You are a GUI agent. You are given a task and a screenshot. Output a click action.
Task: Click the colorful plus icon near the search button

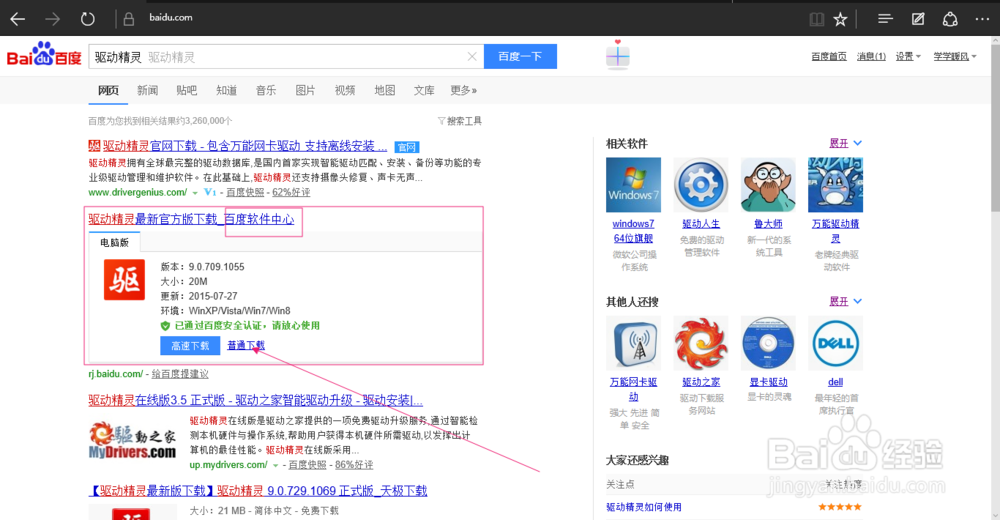pos(617,56)
